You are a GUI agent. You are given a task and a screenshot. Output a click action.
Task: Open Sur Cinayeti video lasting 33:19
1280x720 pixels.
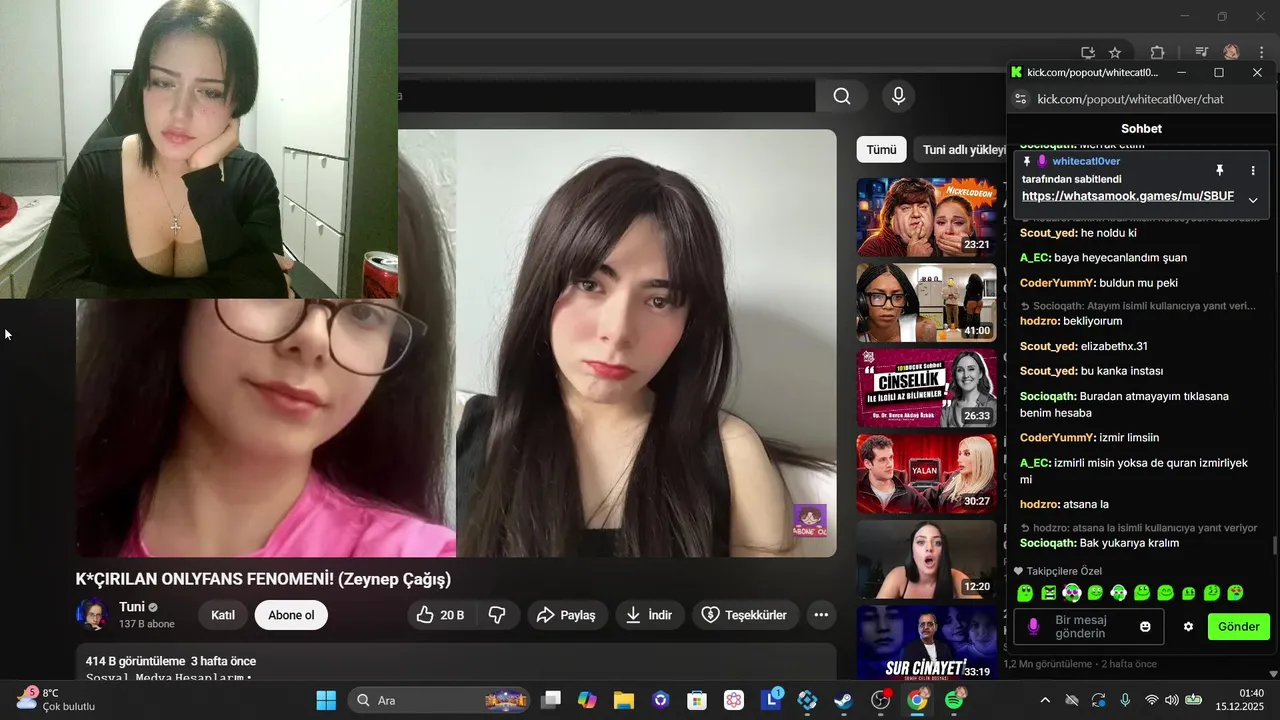[926, 643]
